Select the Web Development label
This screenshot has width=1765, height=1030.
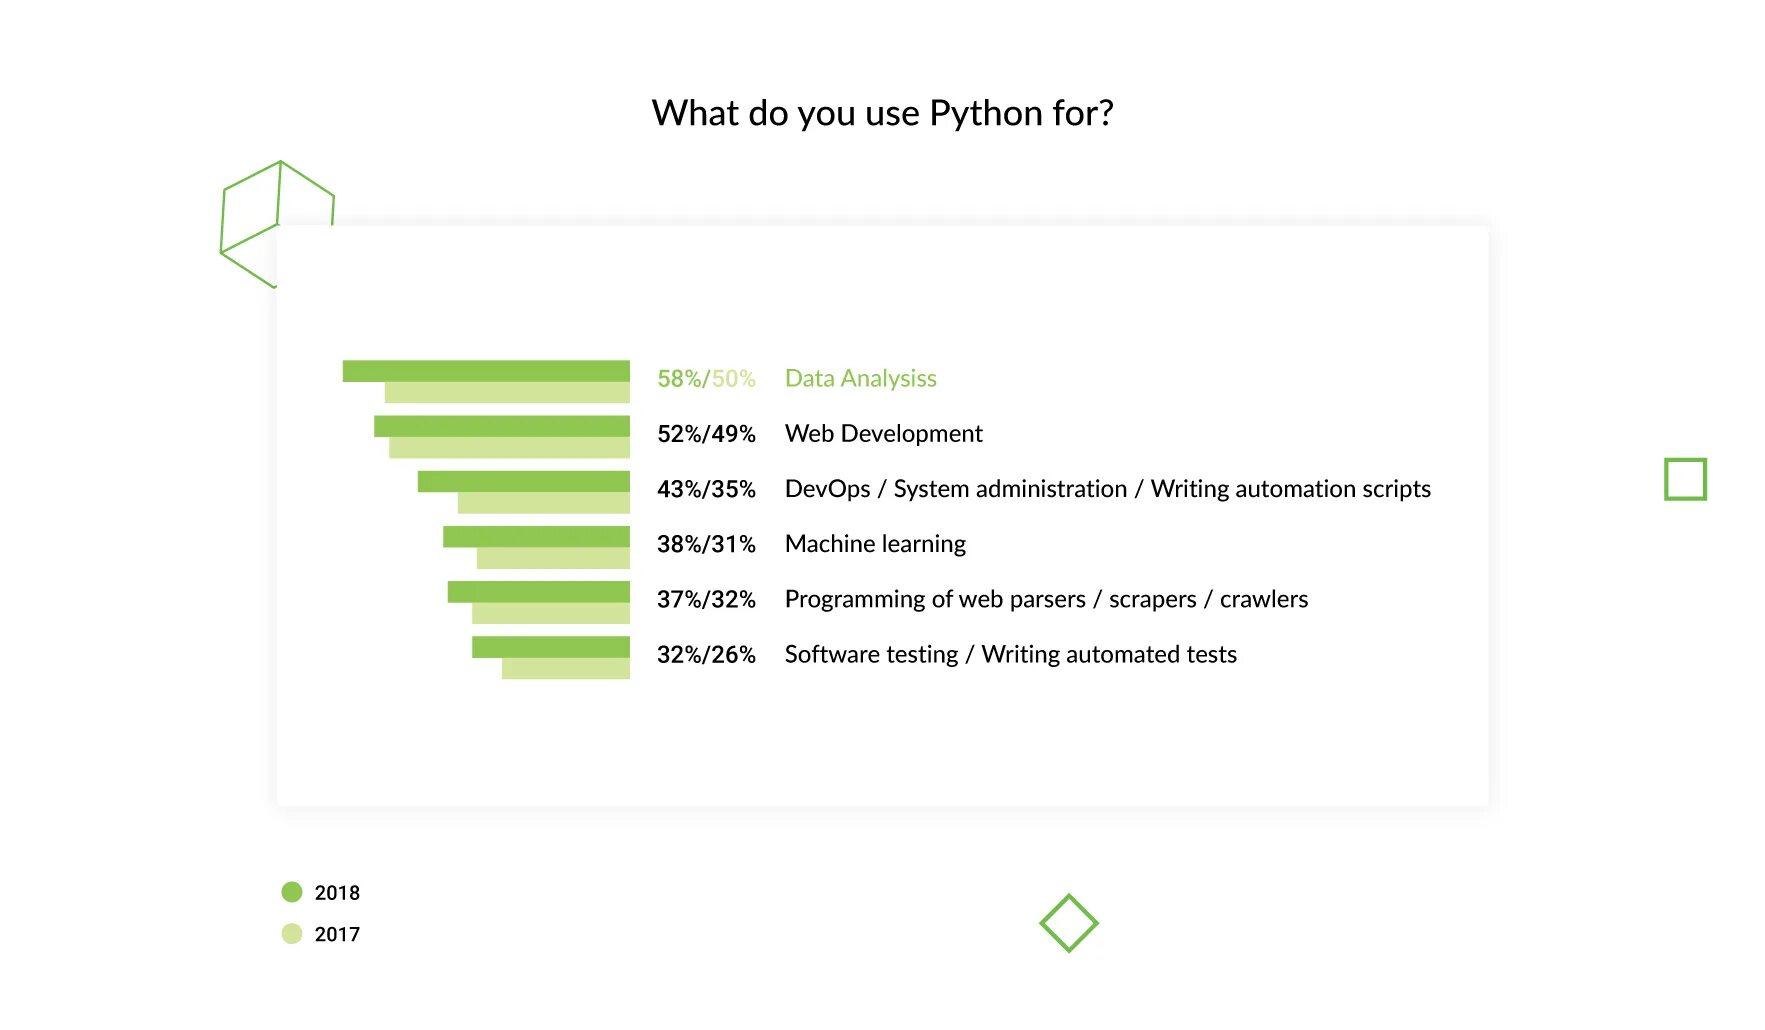pyautogui.click(x=883, y=434)
